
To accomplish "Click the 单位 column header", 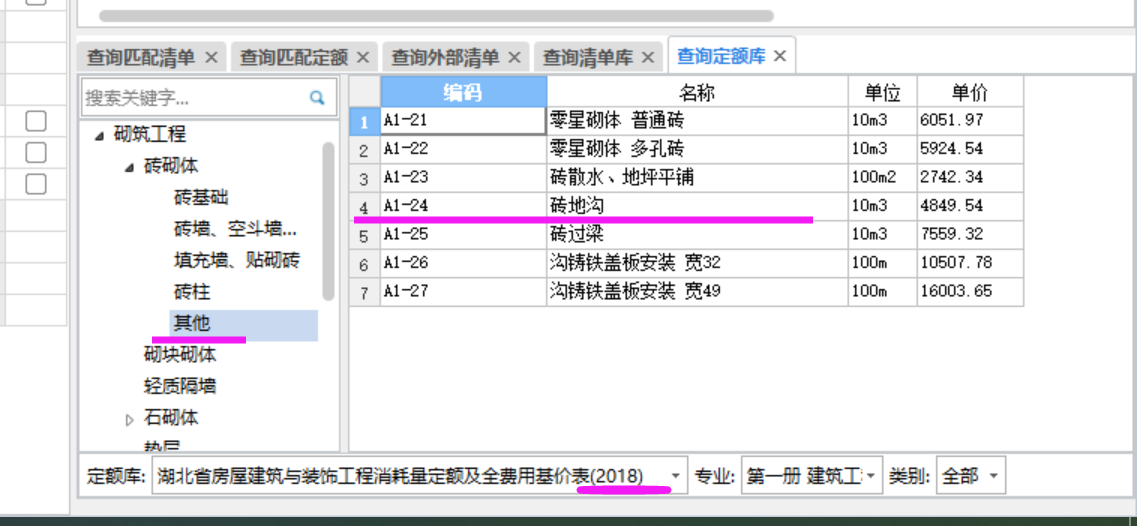I will (882, 92).
